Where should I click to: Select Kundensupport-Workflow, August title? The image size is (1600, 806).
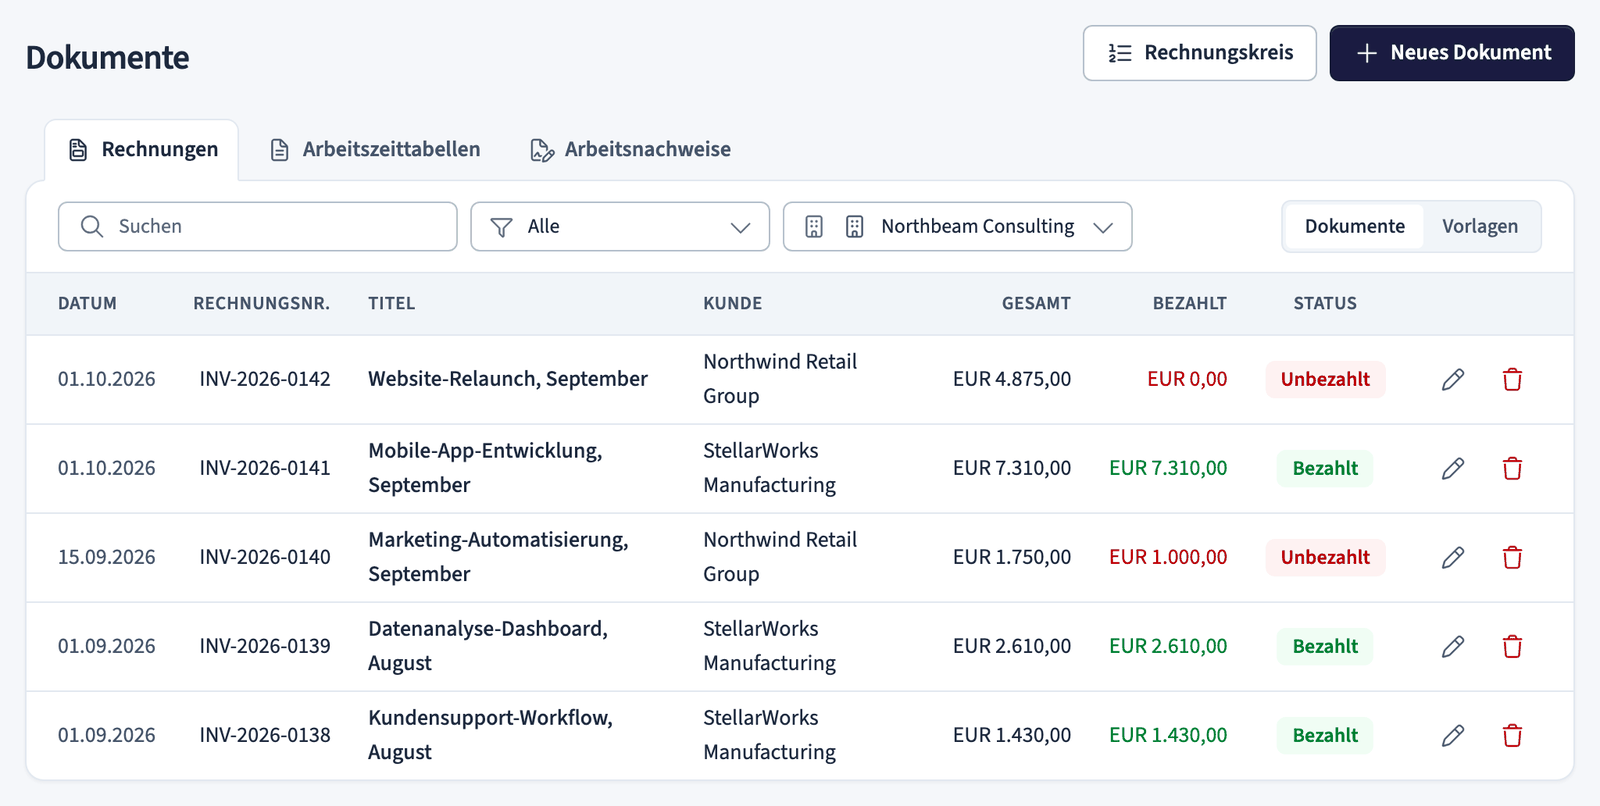[491, 735]
